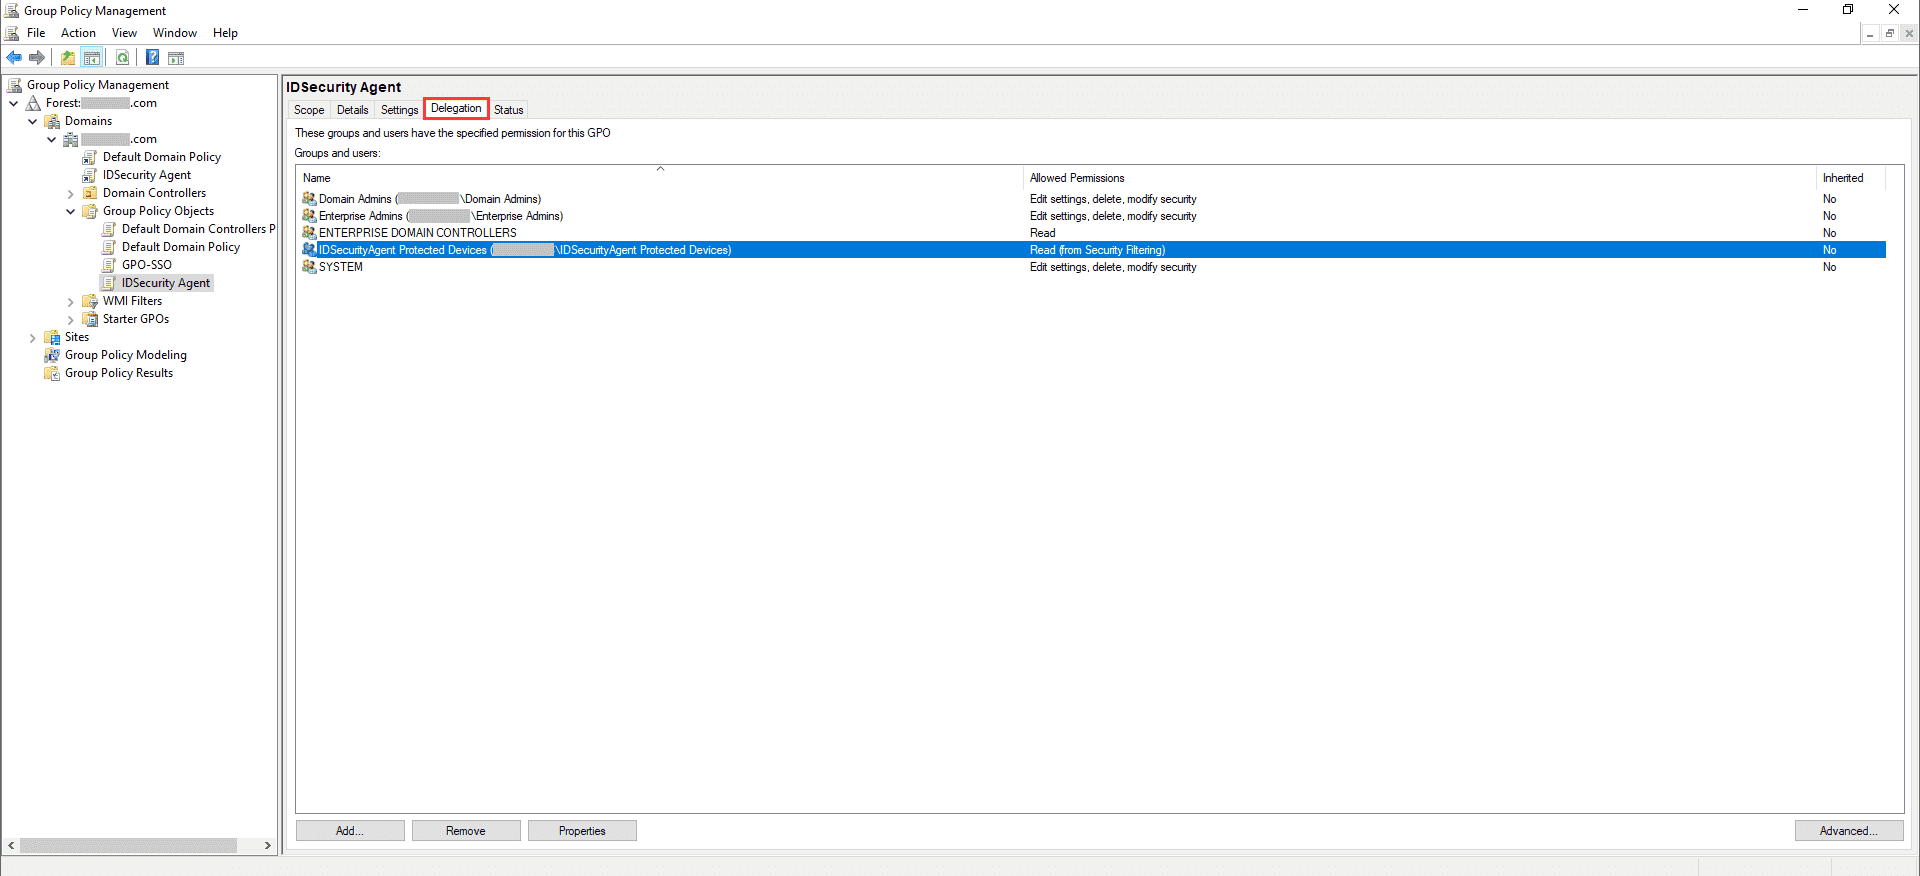The image size is (1920, 876).
Task: Switch to the Scope tab
Action: pyautogui.click(x=309, y=110)
